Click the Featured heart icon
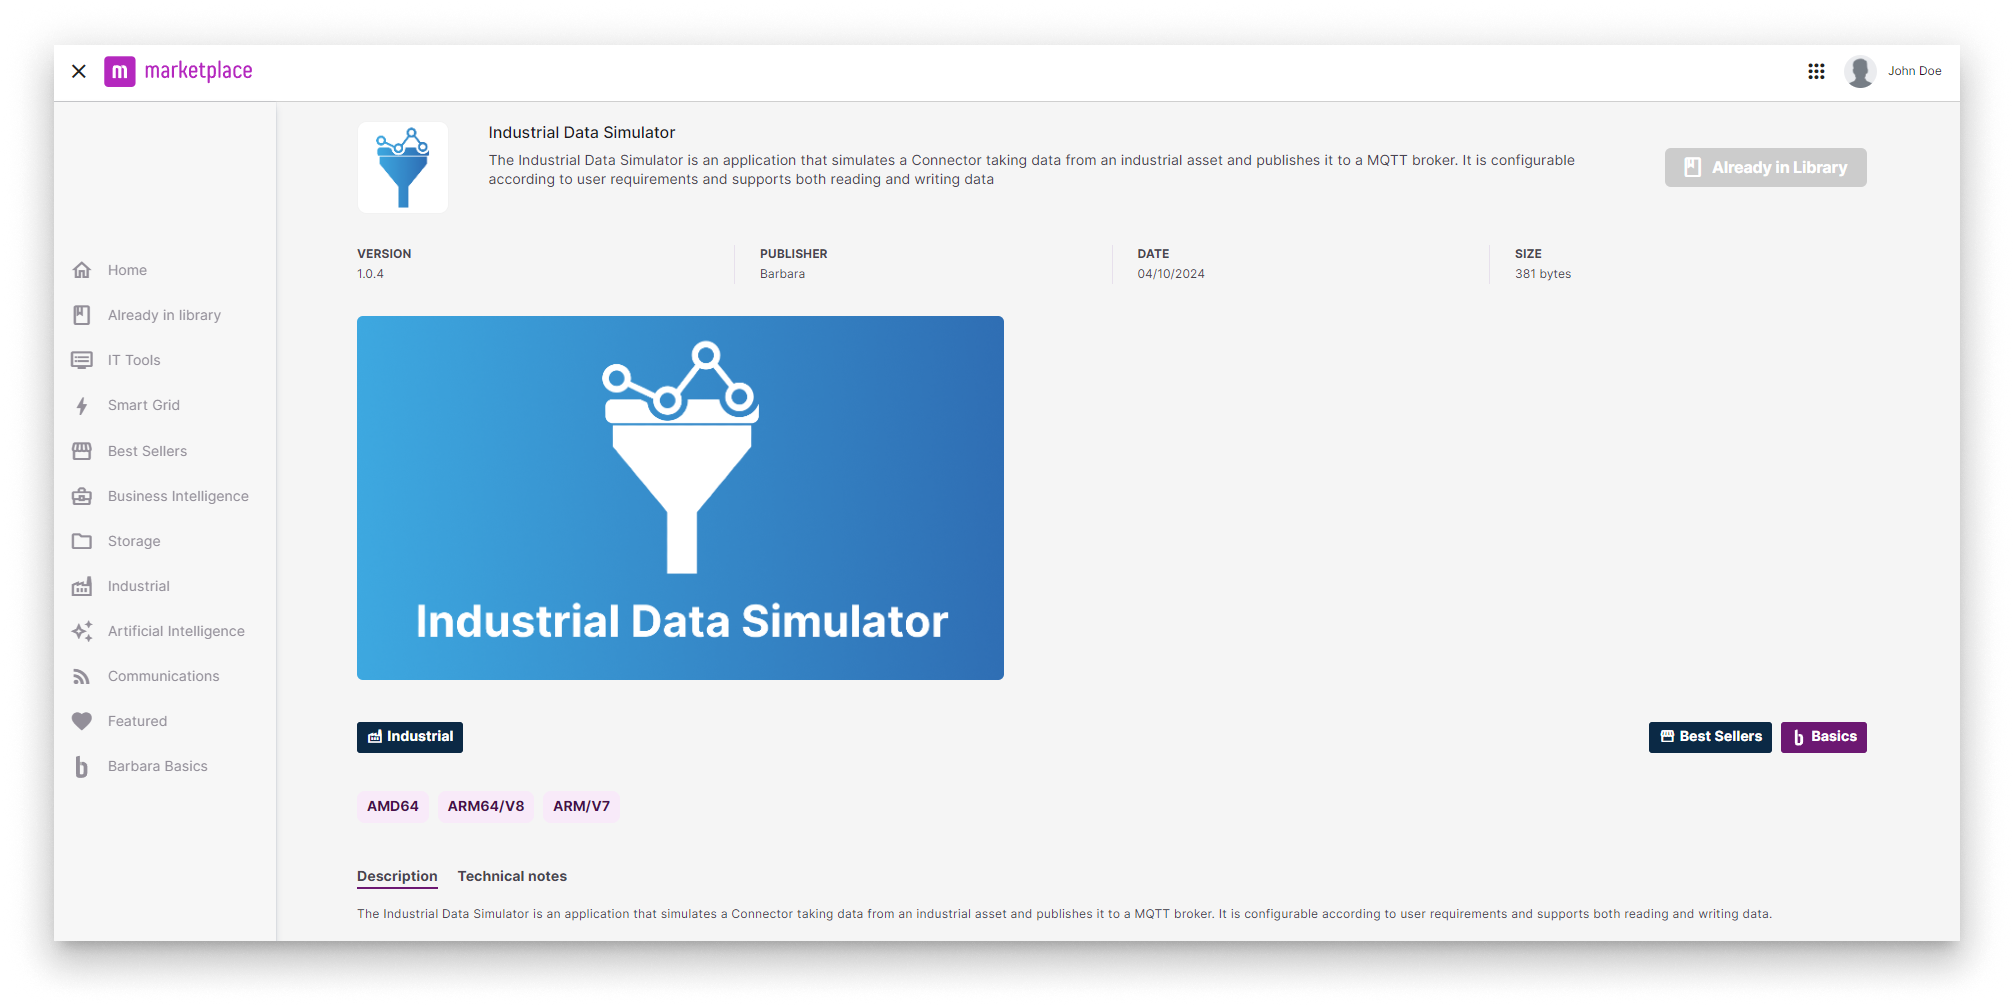The height and width of the screenshot is (1006, 2014). click(81, 721)
